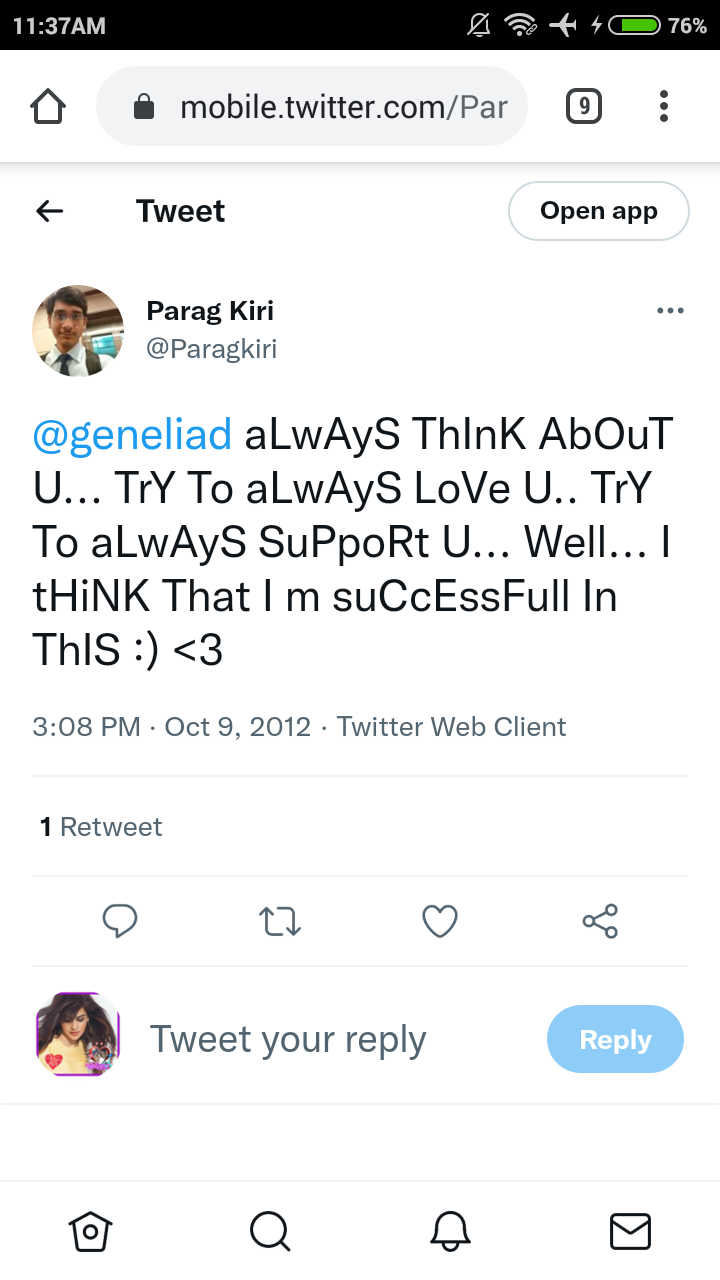720x1280 pixels.
Task: Open the tab switcher showing 9 tabs
Action: (x=584, y=106)
